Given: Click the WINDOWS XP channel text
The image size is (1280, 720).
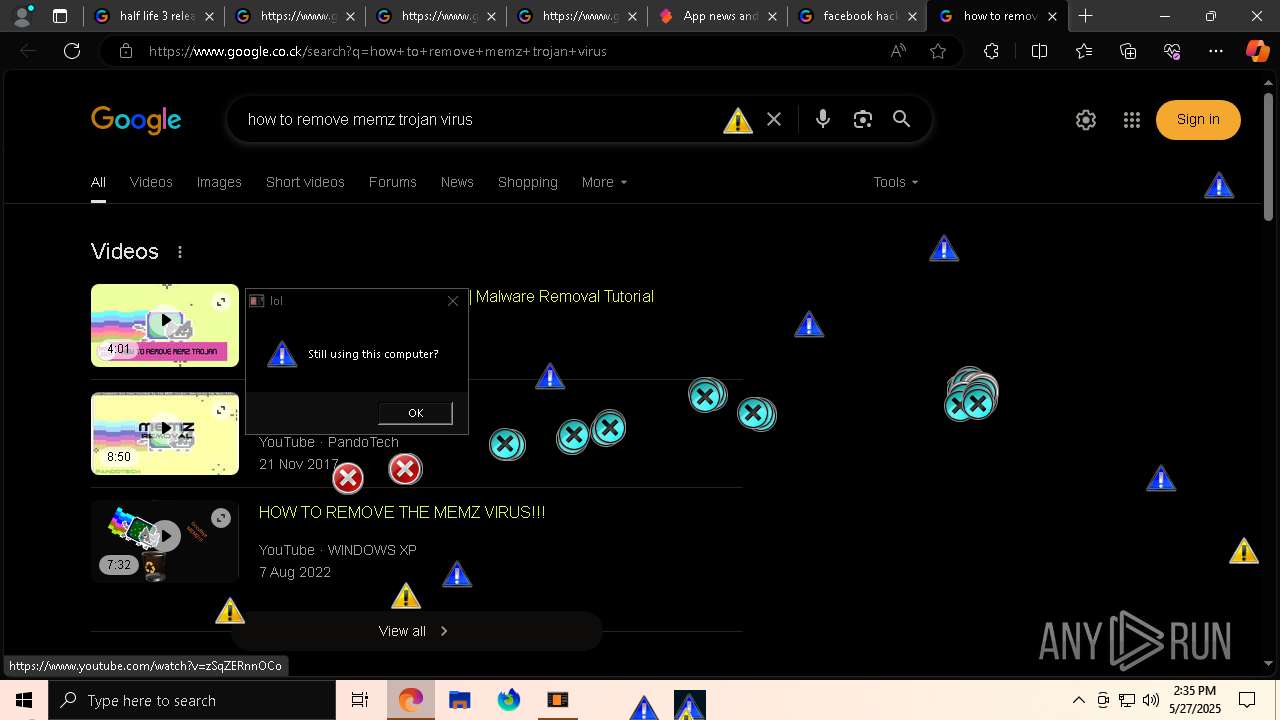Looking at the screenshot, I should click(x=372, y=550).
